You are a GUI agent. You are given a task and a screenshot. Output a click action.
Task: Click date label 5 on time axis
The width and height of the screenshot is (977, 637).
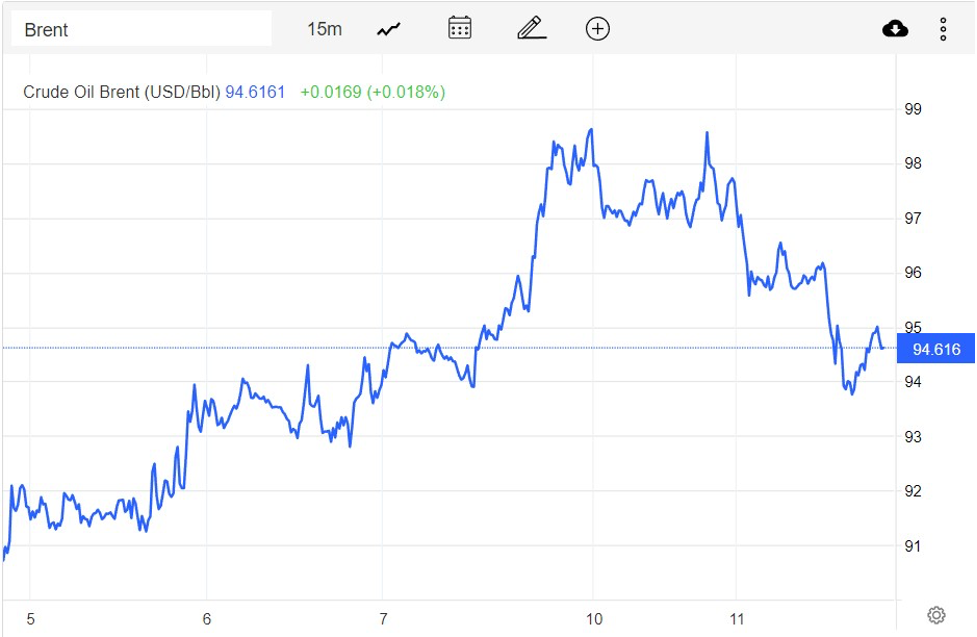coord(30,619)
